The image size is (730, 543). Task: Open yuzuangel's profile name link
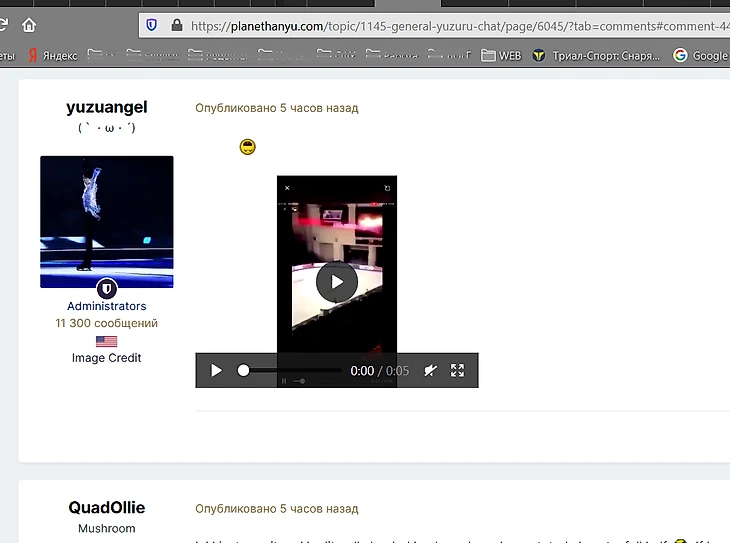click(107, 107)
